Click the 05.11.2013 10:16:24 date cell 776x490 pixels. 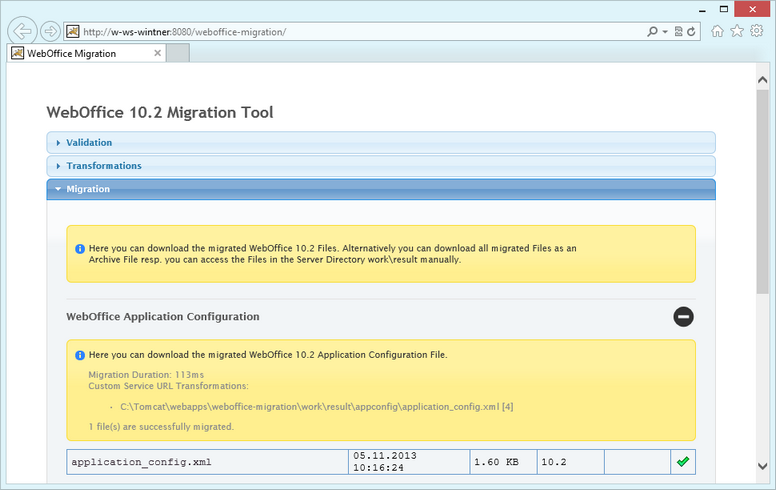[409, 462]
